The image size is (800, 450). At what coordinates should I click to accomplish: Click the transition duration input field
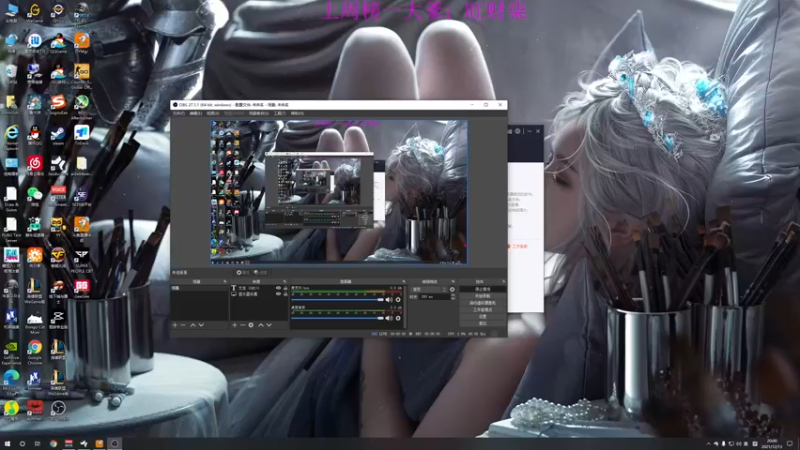[x=434, y=296]
